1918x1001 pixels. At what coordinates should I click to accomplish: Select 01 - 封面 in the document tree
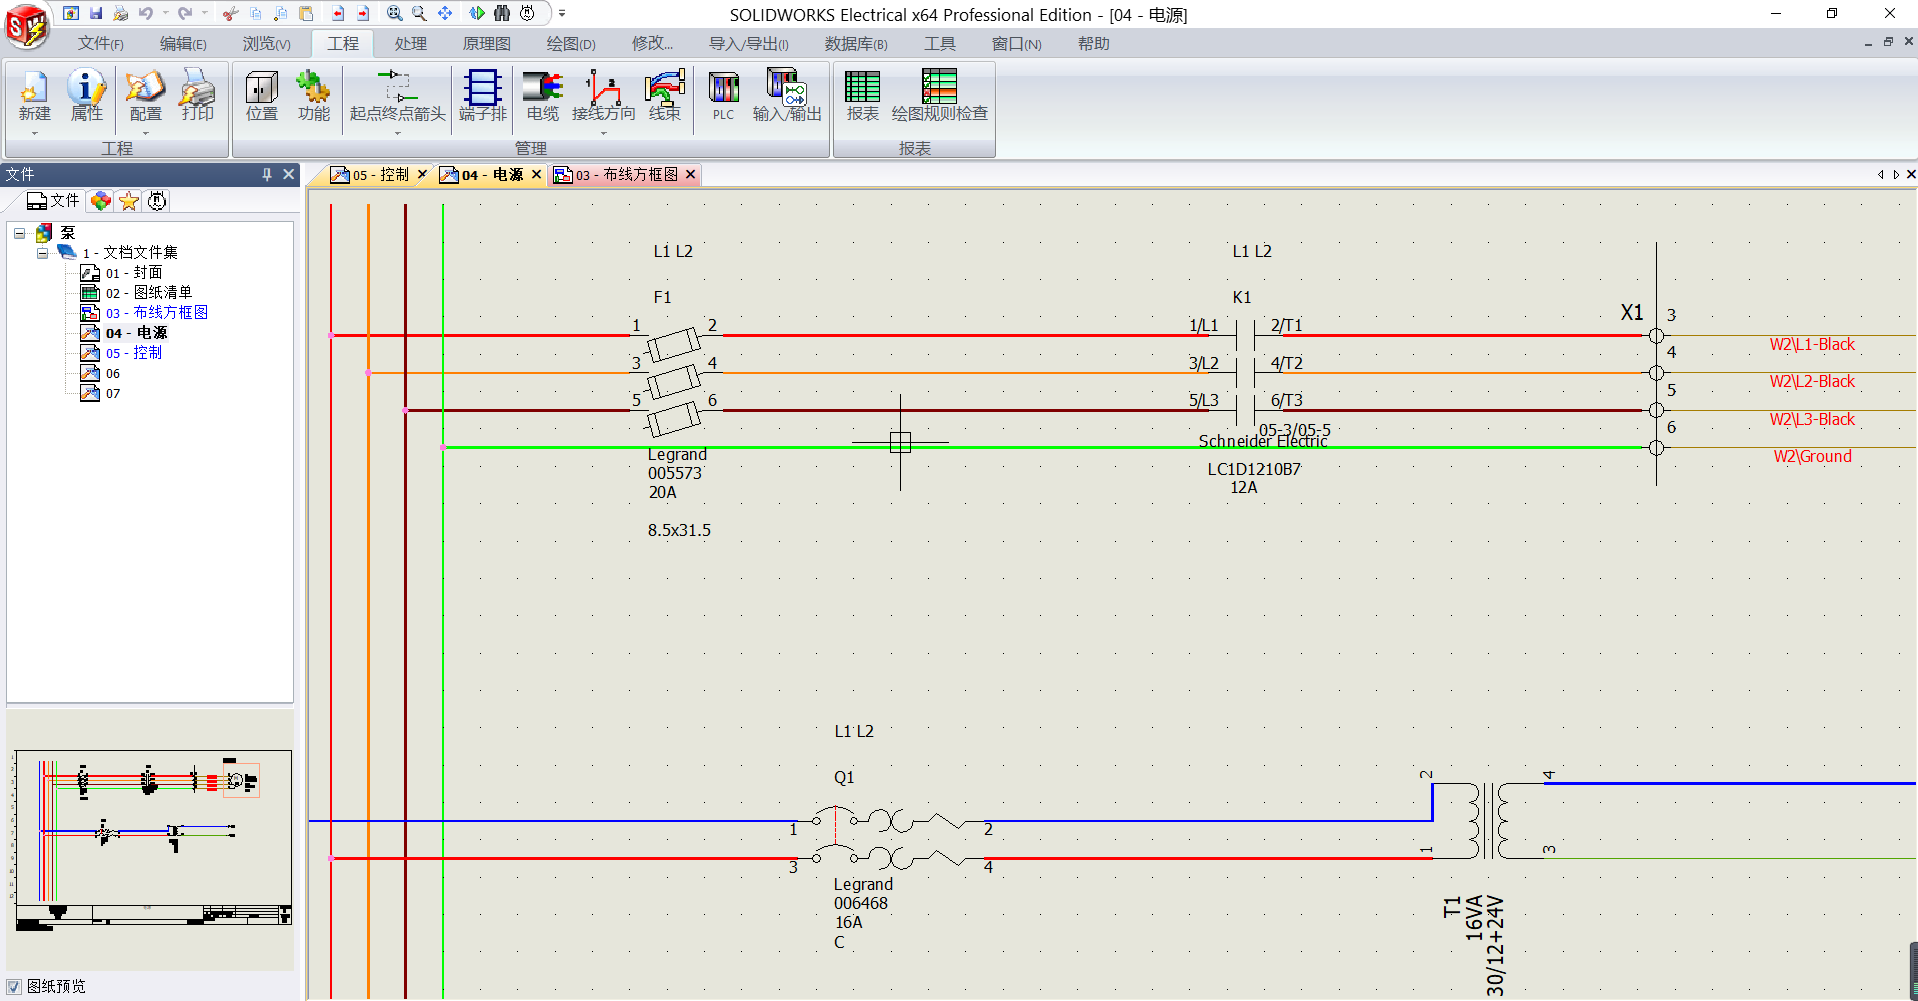134,273
